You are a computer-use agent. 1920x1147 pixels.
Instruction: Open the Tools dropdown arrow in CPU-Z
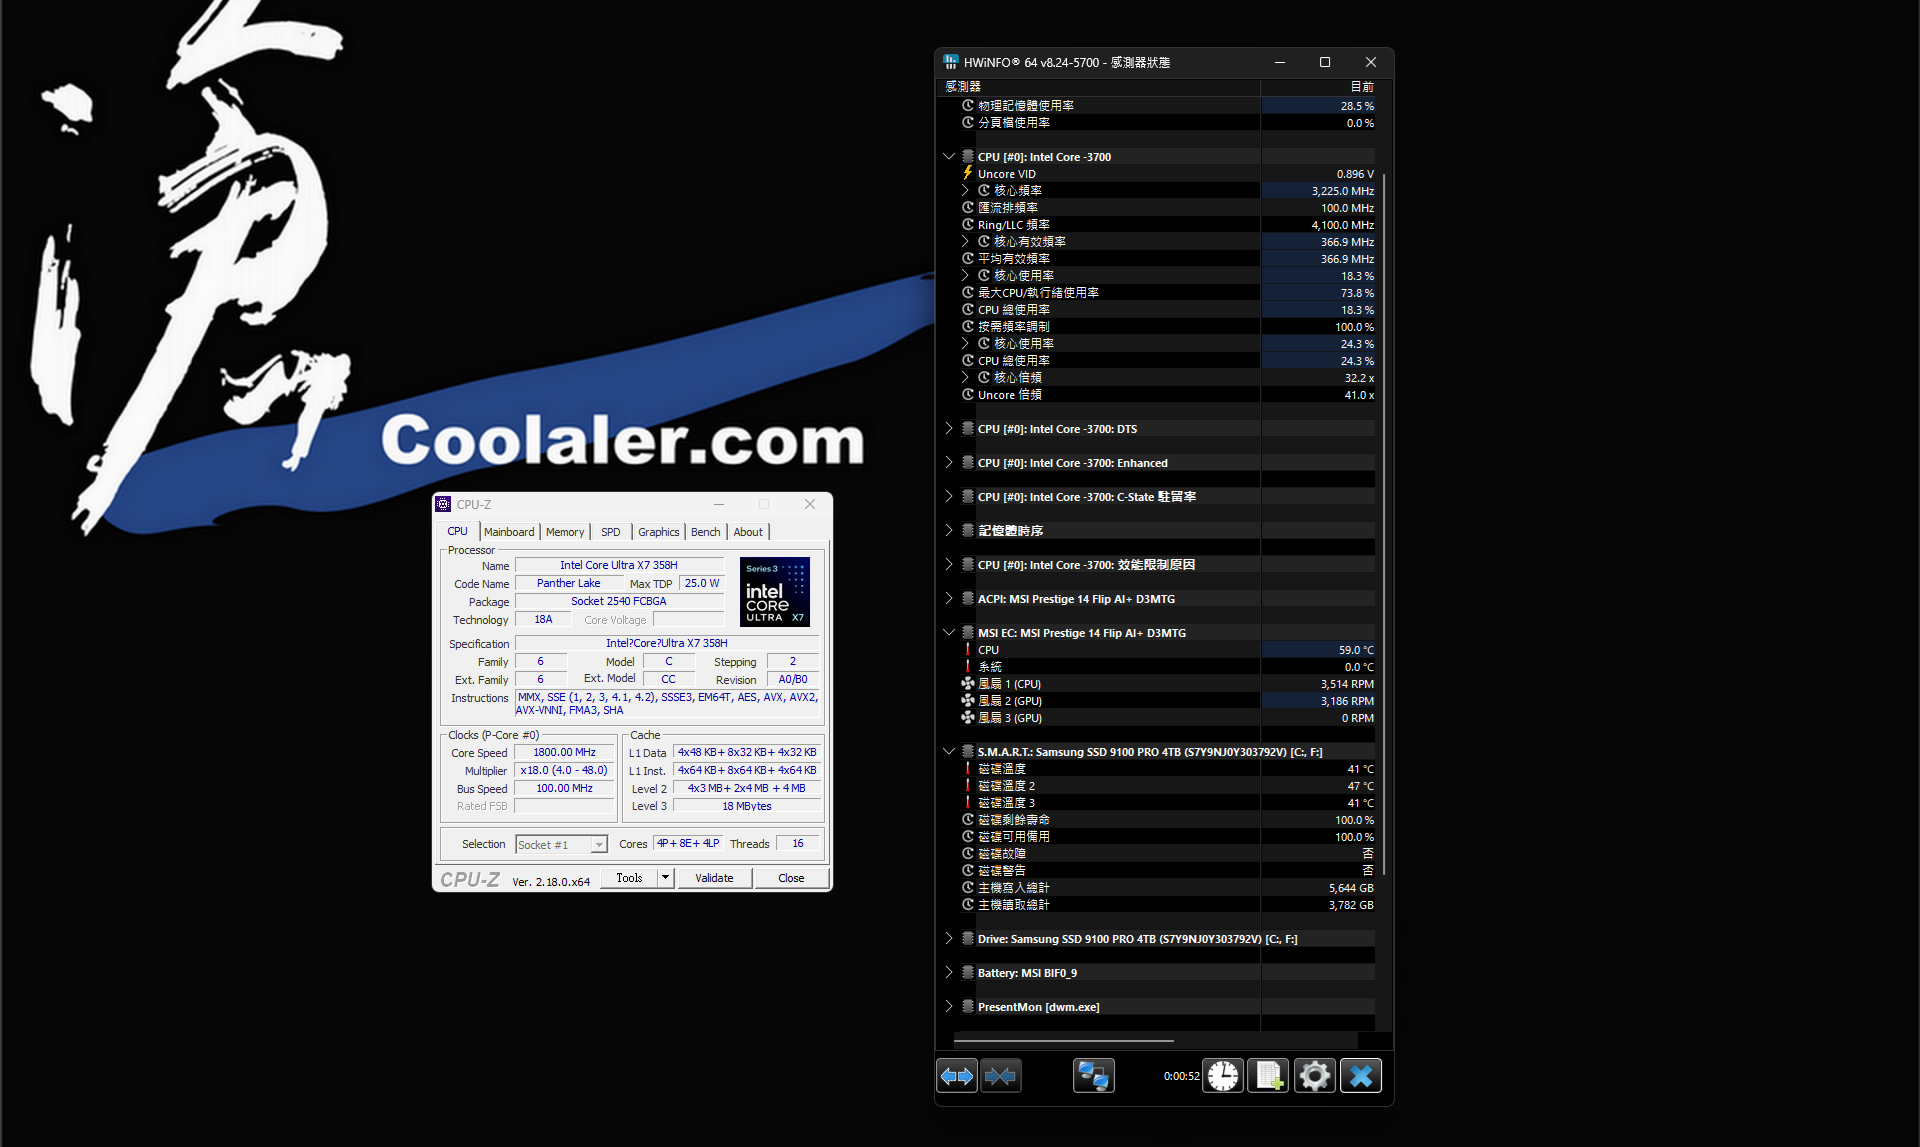665,878
